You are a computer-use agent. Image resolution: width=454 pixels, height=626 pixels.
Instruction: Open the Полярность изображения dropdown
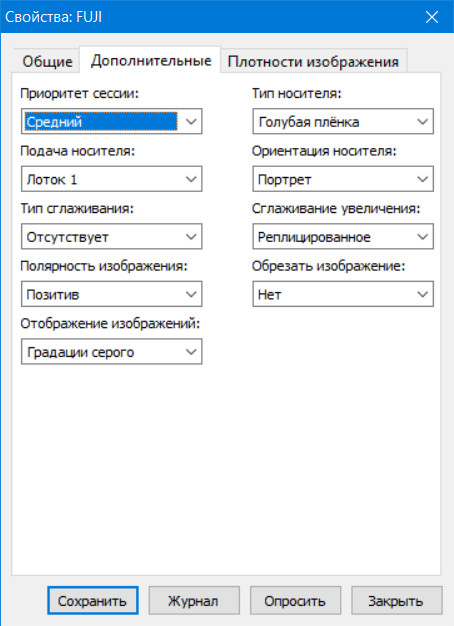[x=111, y=294]
